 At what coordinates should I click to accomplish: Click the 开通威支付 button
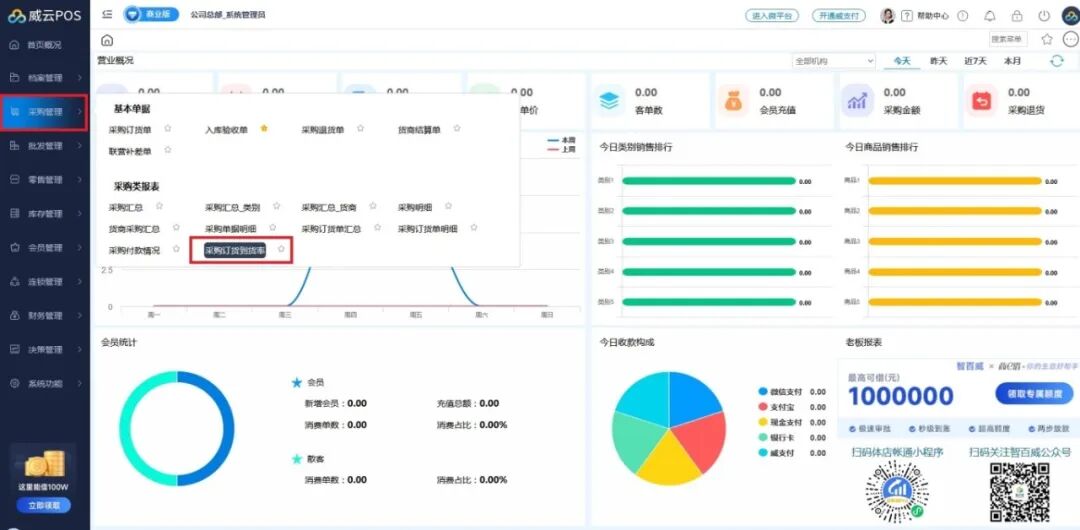[x=838, y=16]
